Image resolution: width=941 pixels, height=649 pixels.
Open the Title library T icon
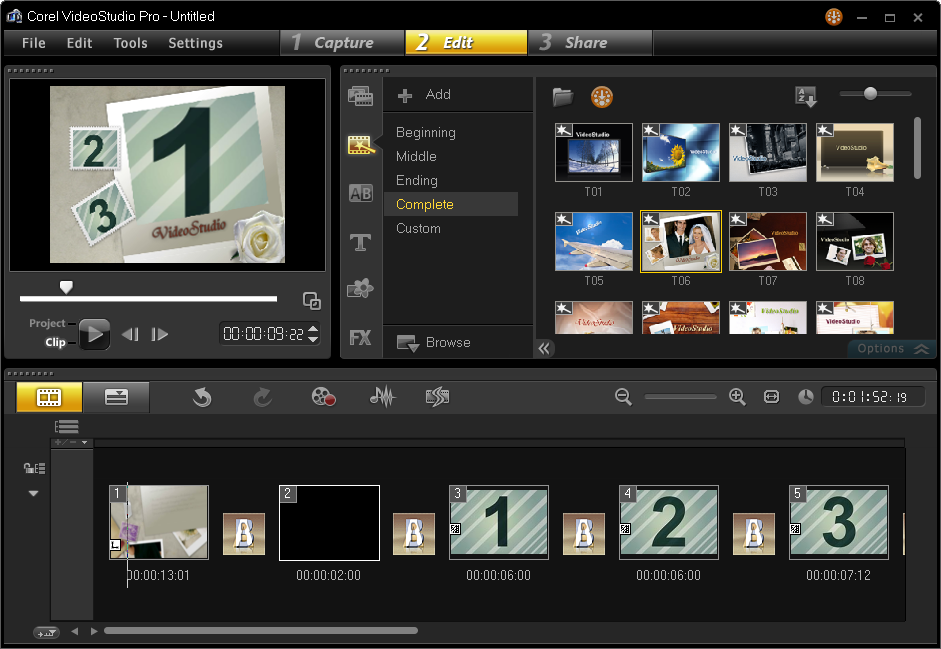(360, 241)
